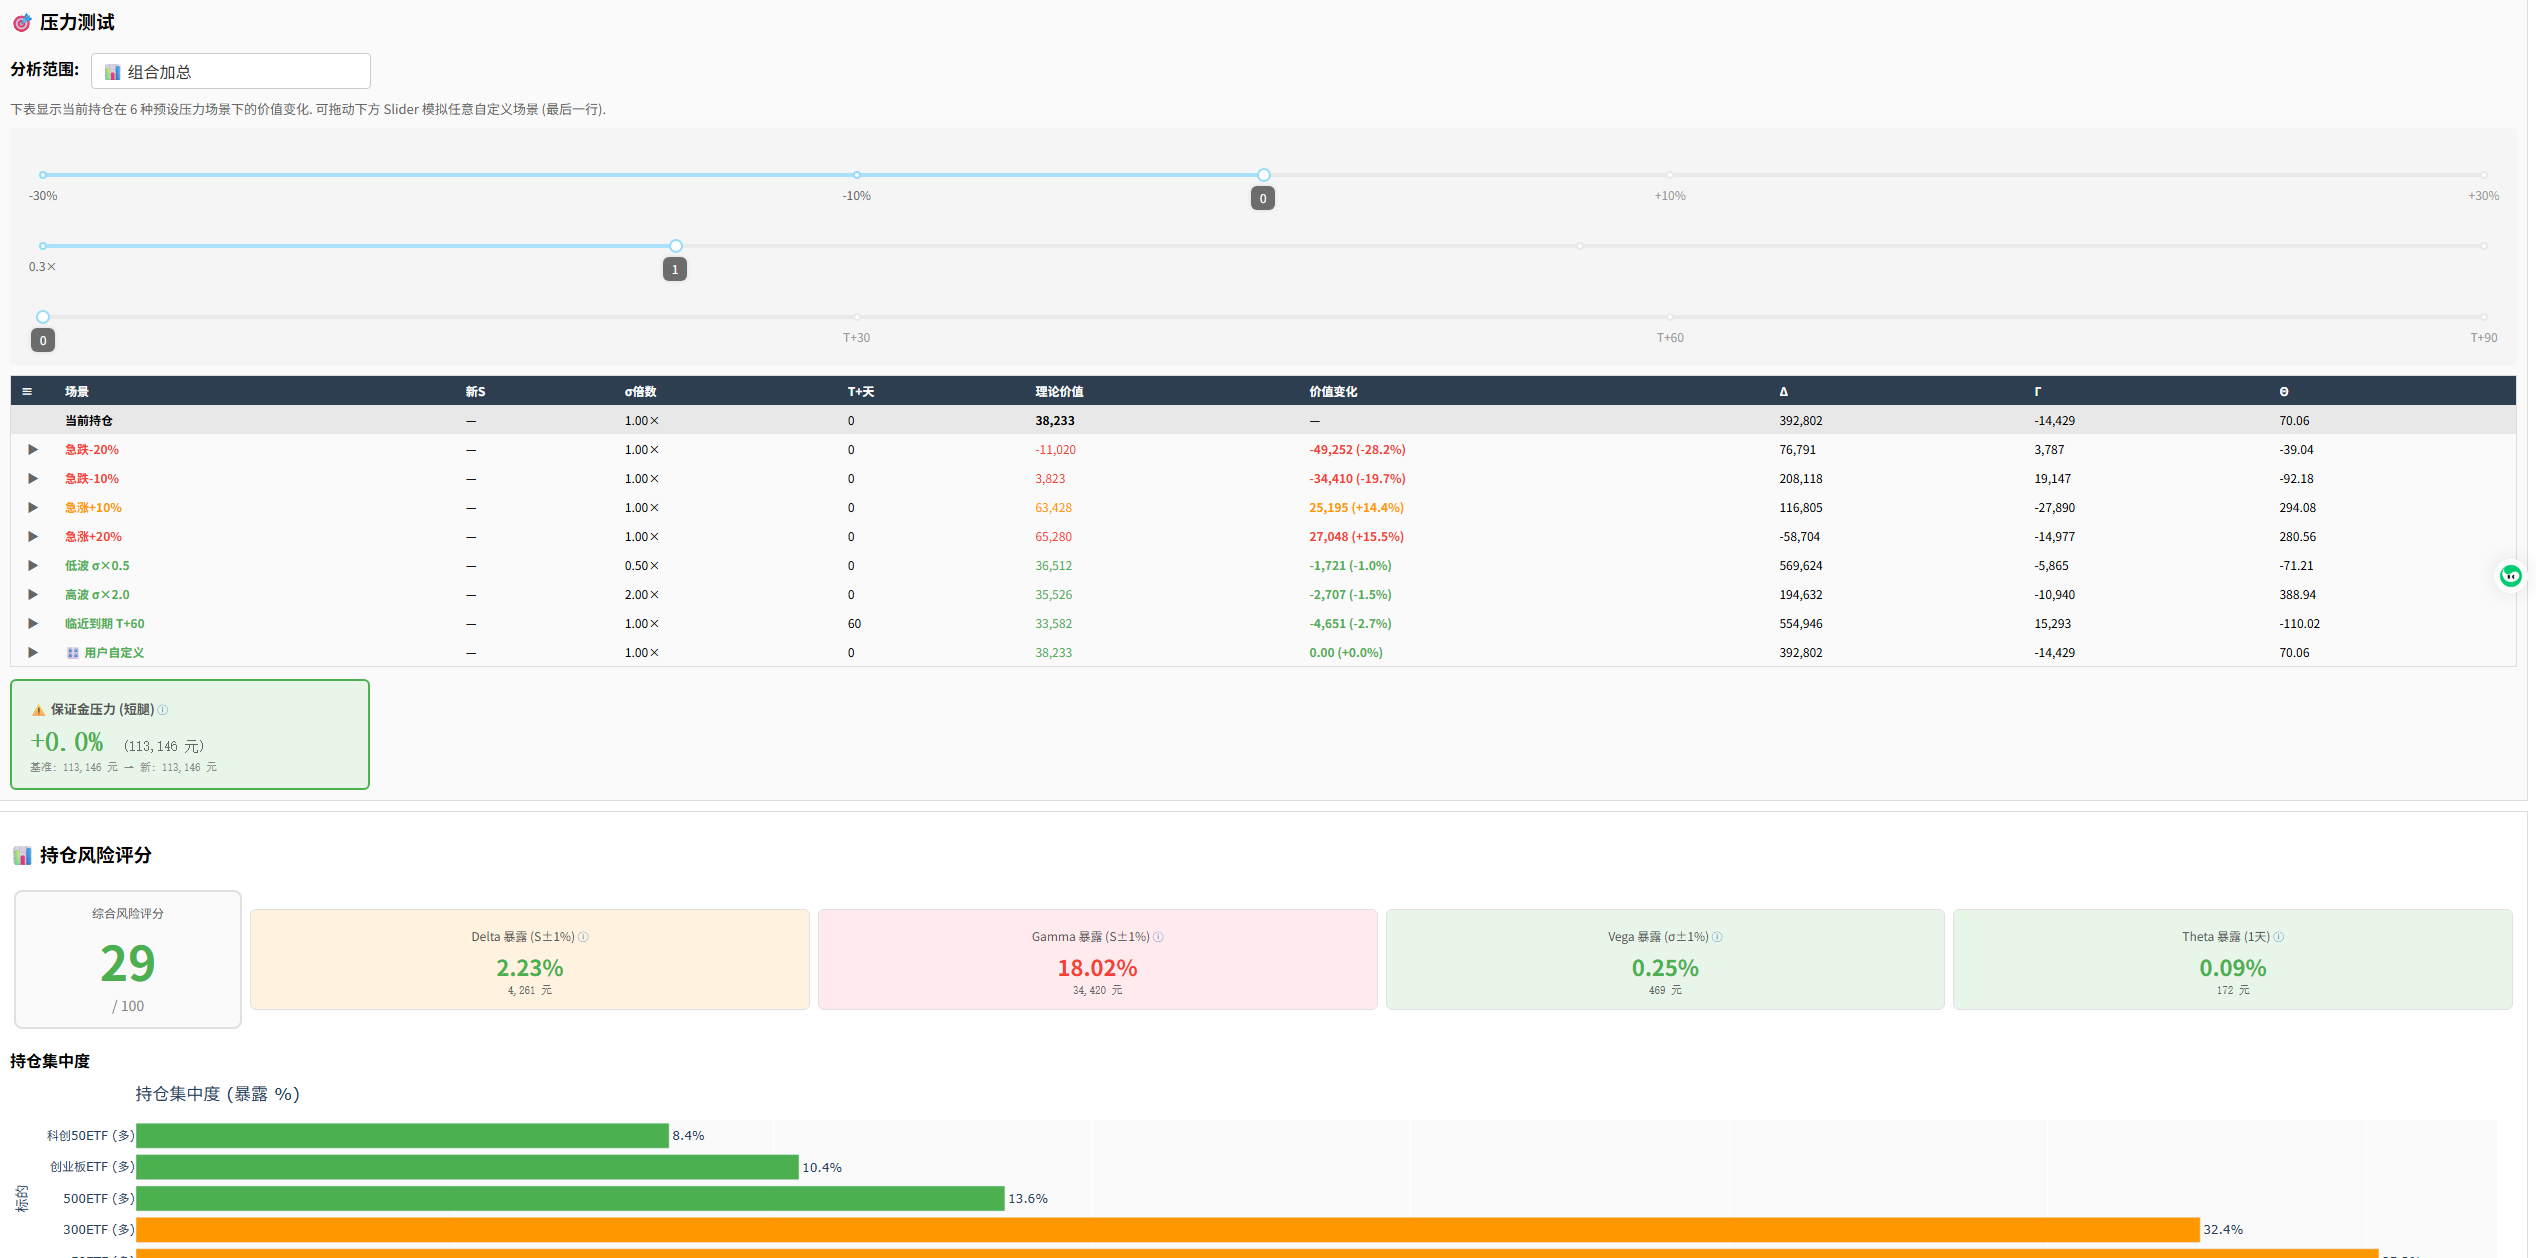Click the warning icon in 保证金压力 card
This screenshot has width=2536, height=1258.
38,710
